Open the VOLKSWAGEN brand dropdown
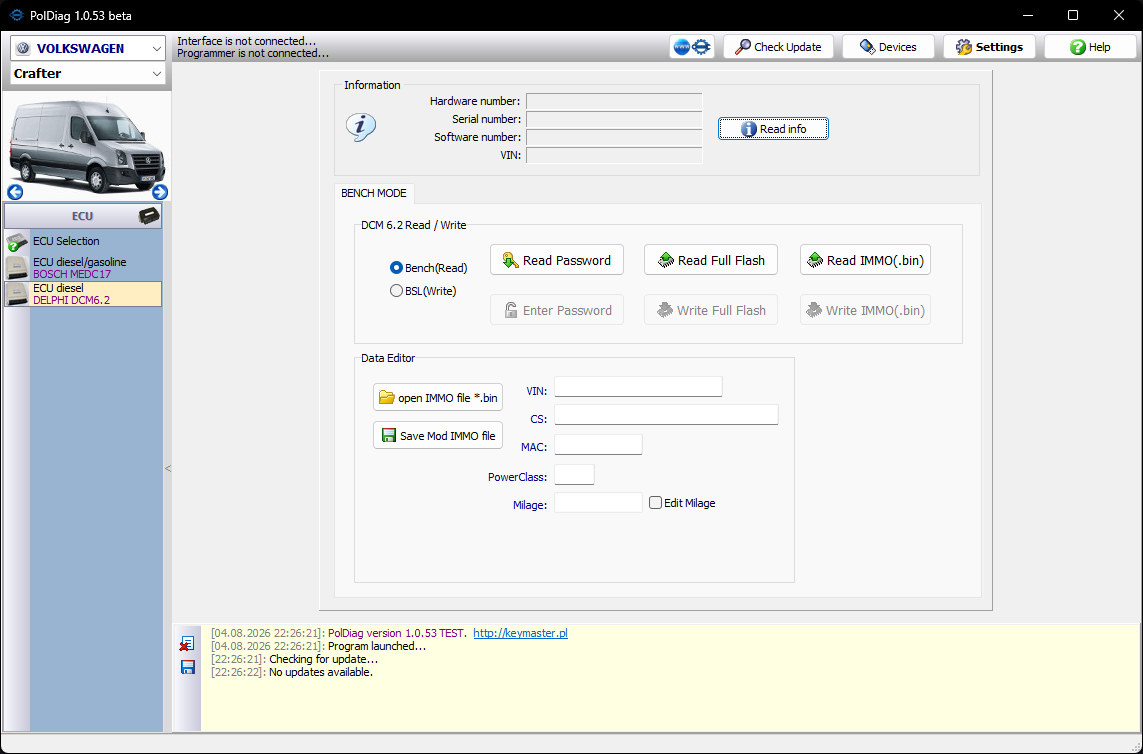 point(87,48)
